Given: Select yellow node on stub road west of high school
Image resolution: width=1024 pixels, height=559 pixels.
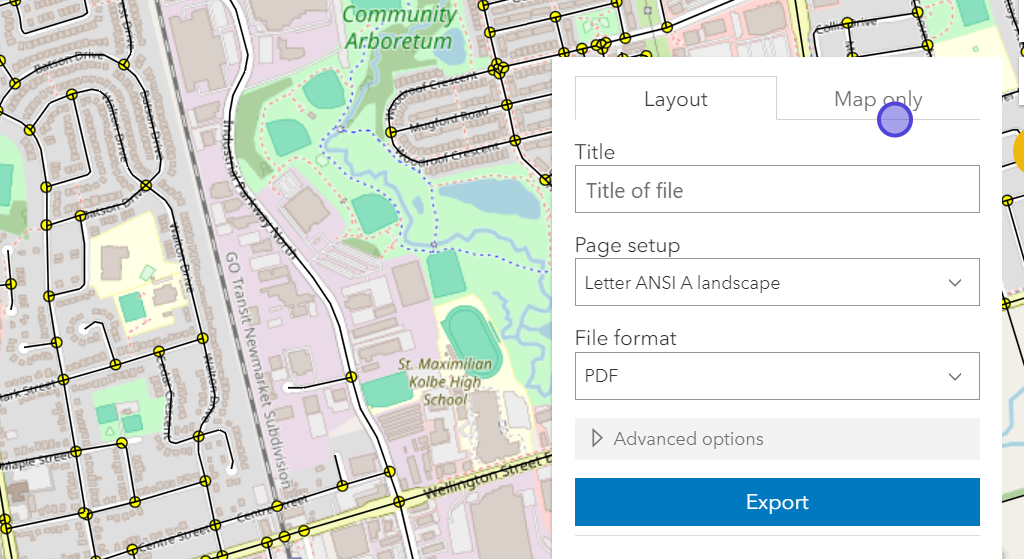Looking at the screenshot, I should click(x=351, y=377).
